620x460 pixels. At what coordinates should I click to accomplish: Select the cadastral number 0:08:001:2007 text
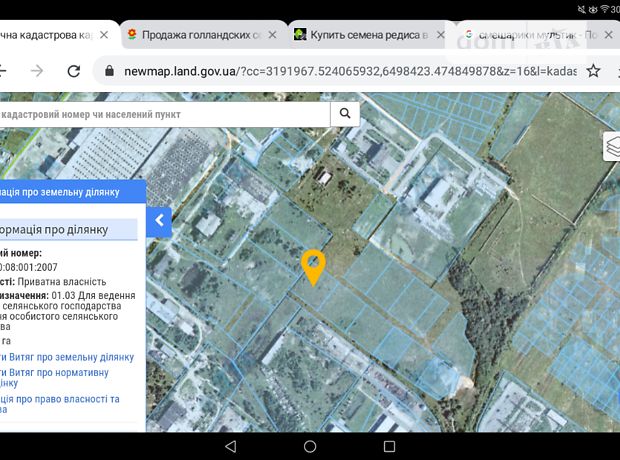(x=28, y=267)
